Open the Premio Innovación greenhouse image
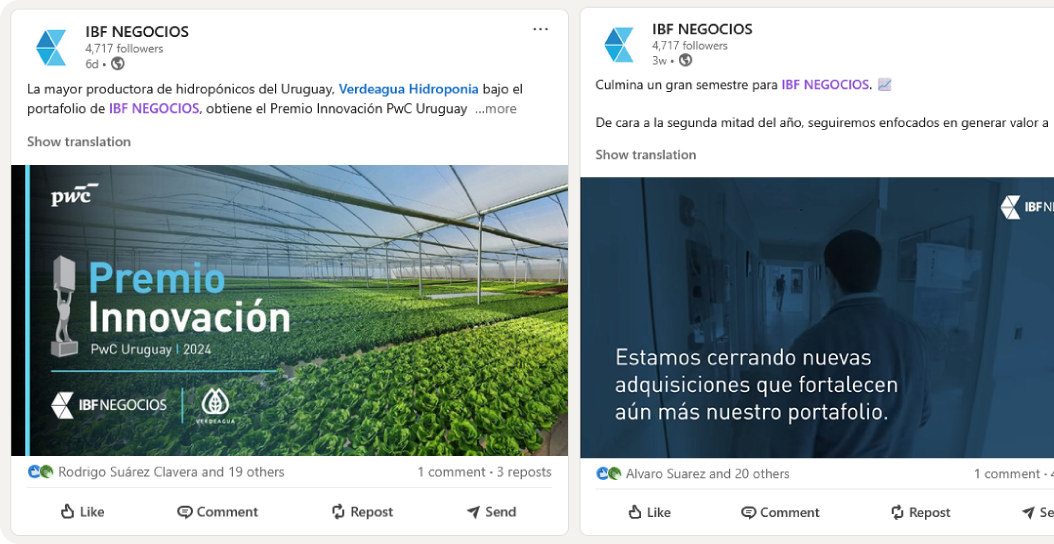Screen dimensions: 1054x544 point(289,311)
